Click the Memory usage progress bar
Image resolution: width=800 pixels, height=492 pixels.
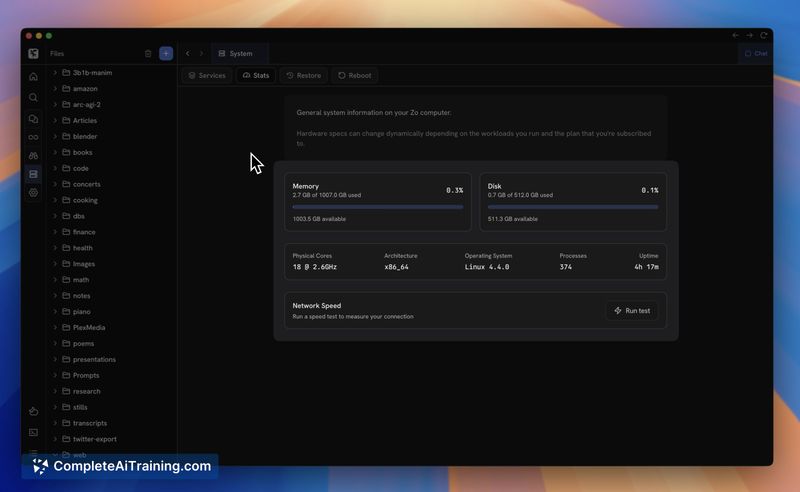378,207
